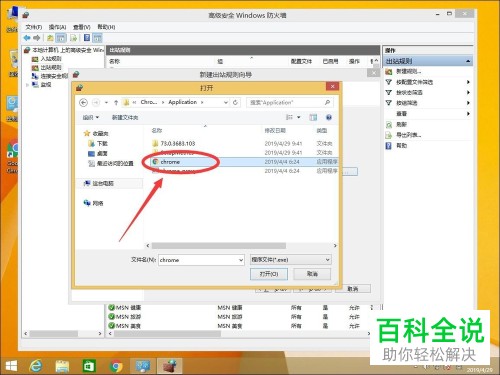Open the 下载 (Downloads) folder in sidebar

(x=98, y=143)
